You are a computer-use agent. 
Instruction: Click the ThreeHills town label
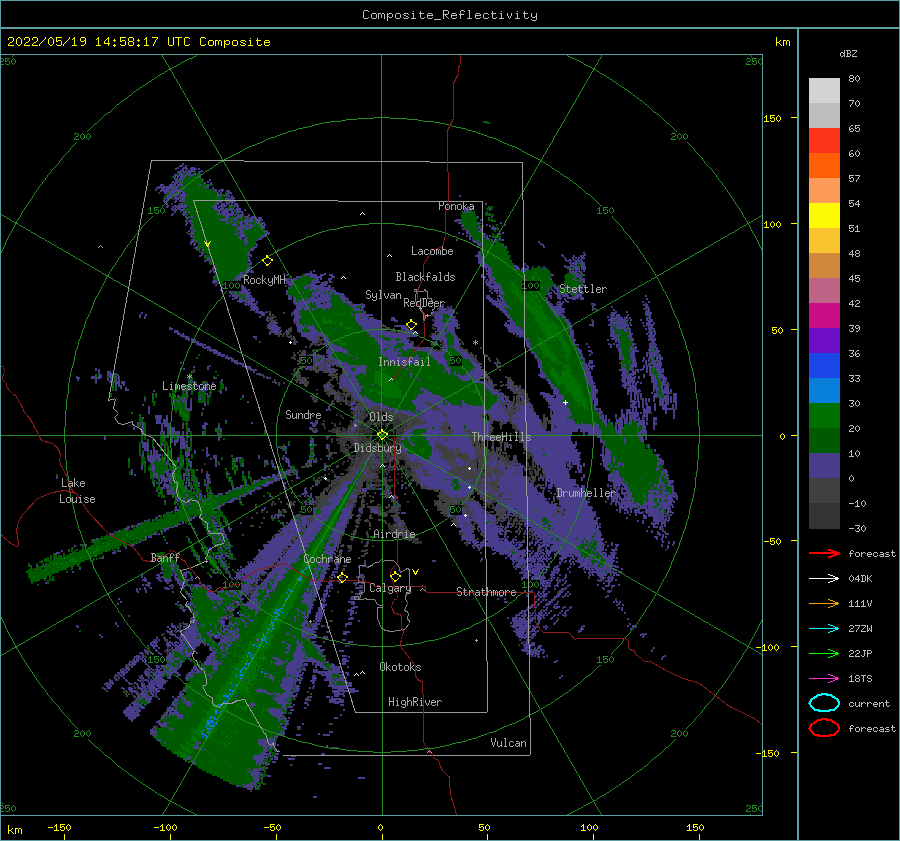pyautogui.click(x=502, y=437)
